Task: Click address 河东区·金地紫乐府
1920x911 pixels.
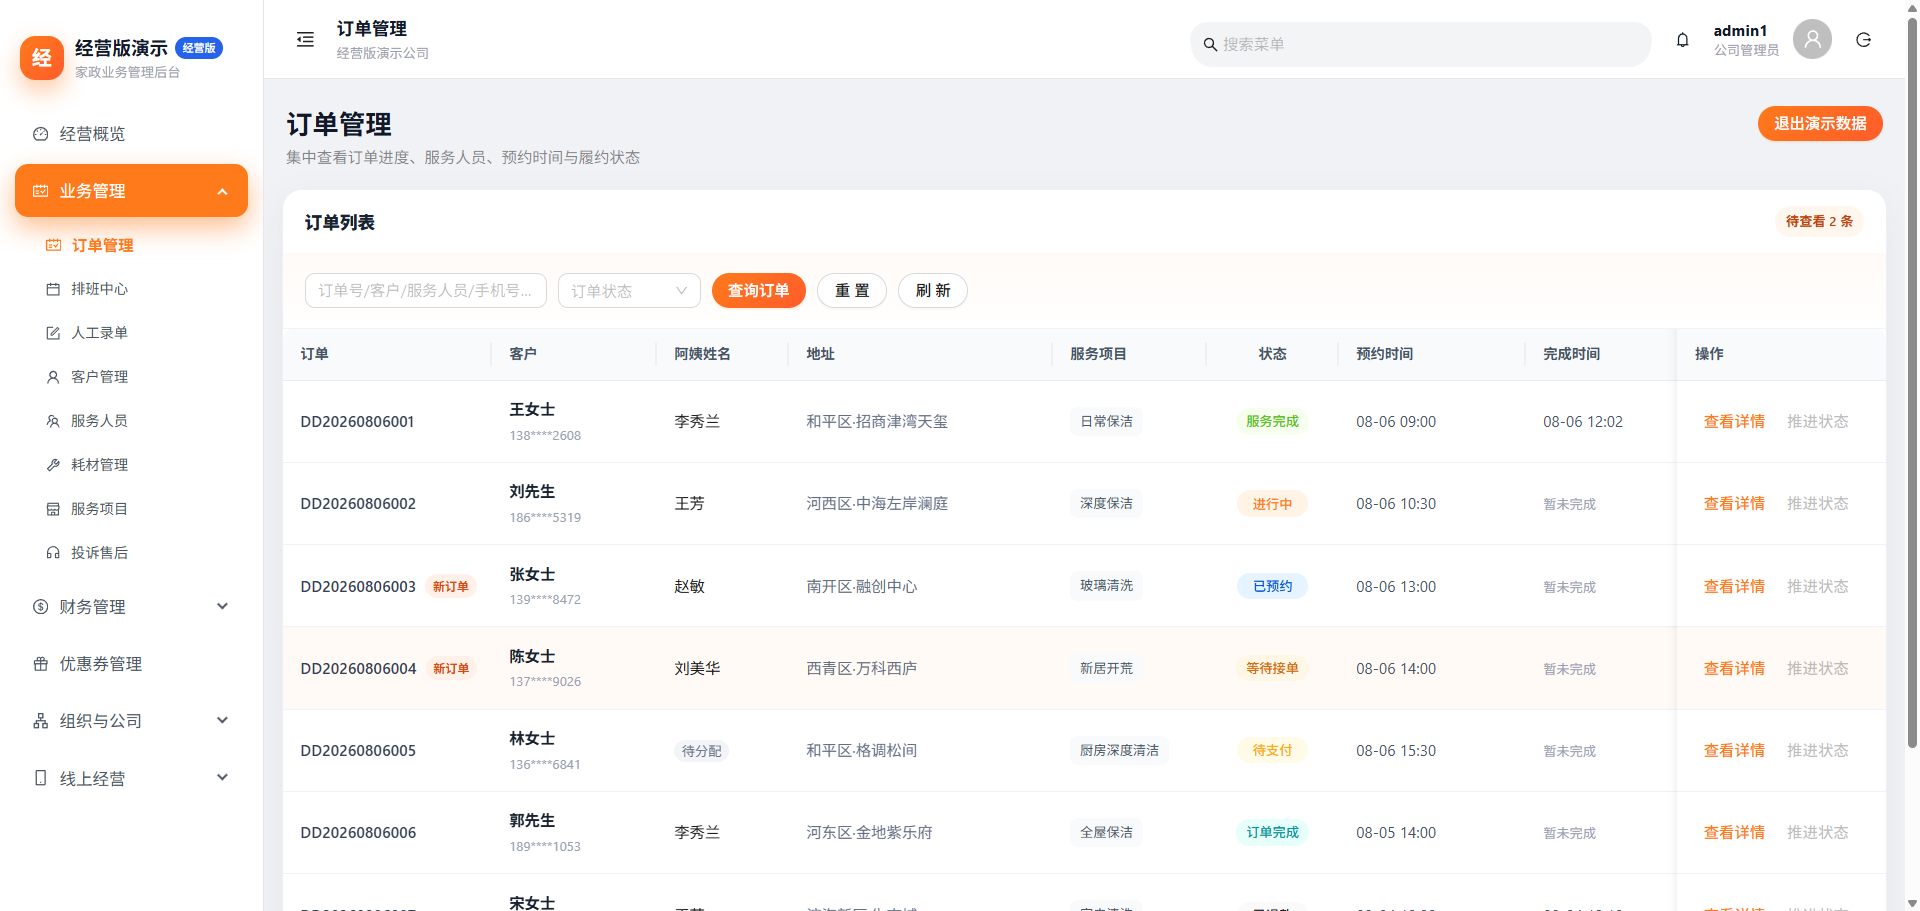Action: pyautogui.click(x=869, y=833)
